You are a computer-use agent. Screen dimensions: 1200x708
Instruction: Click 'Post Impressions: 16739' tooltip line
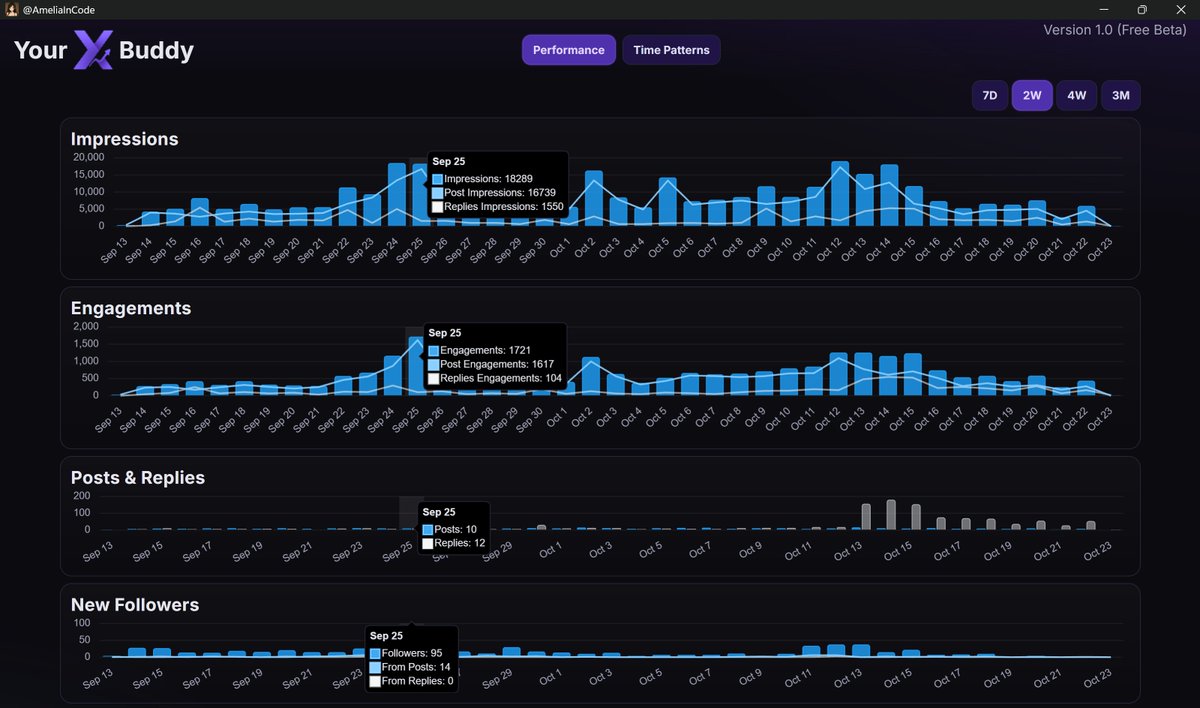[x=500, y=193]
